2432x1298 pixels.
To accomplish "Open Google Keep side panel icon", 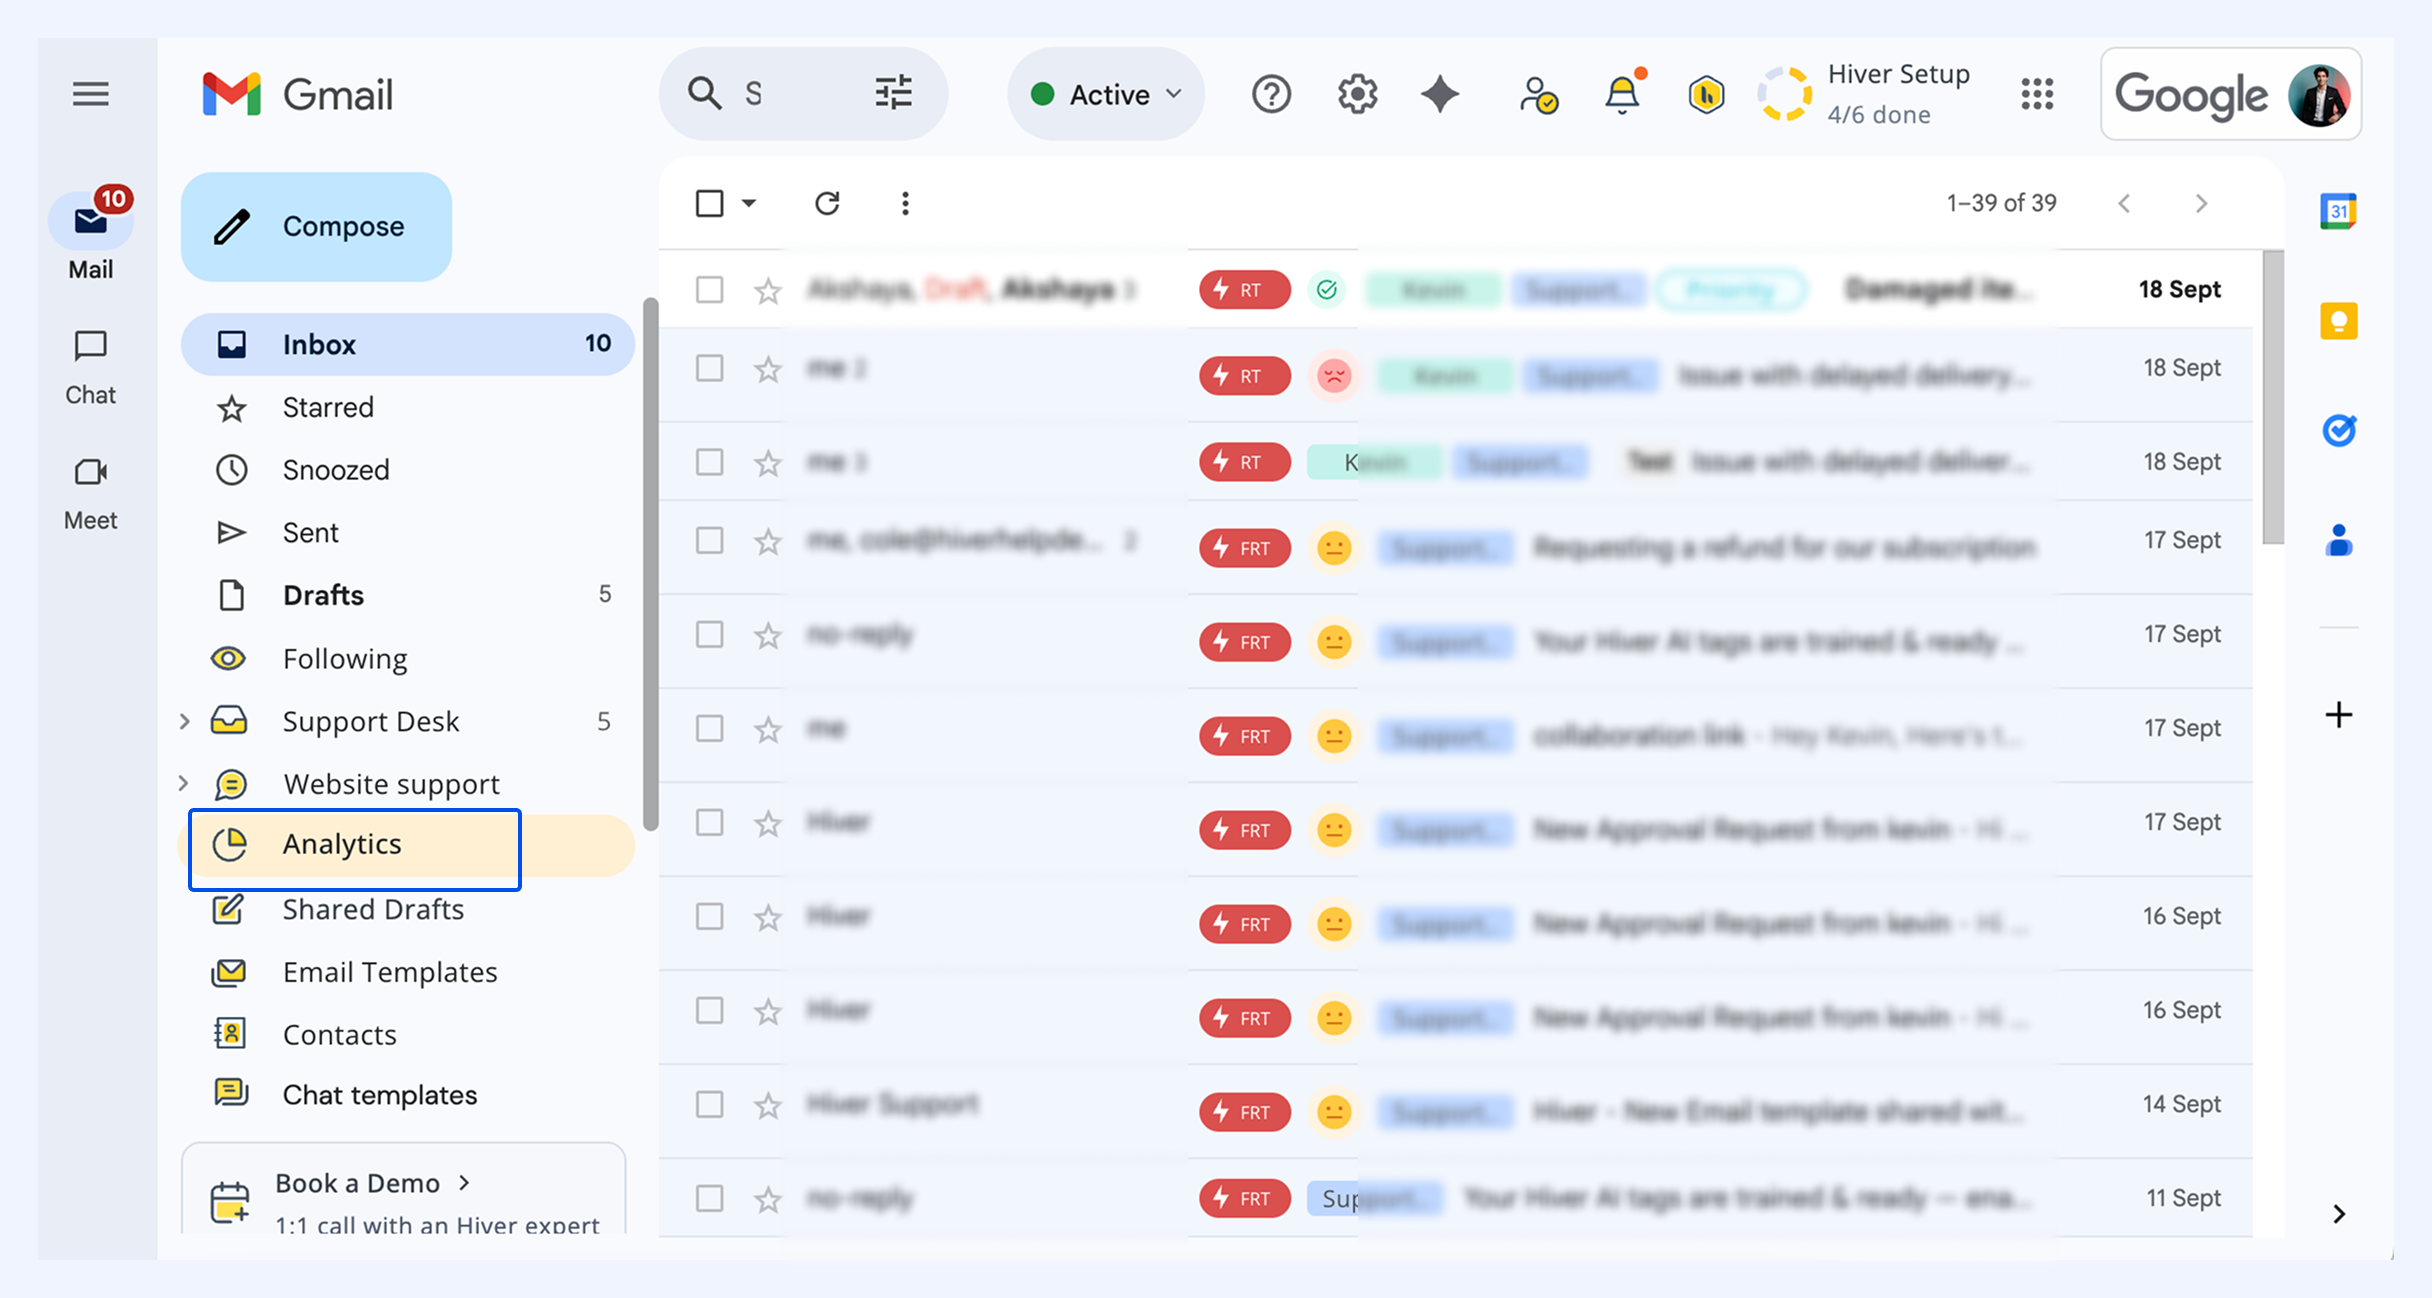I will click(2338, 321).
